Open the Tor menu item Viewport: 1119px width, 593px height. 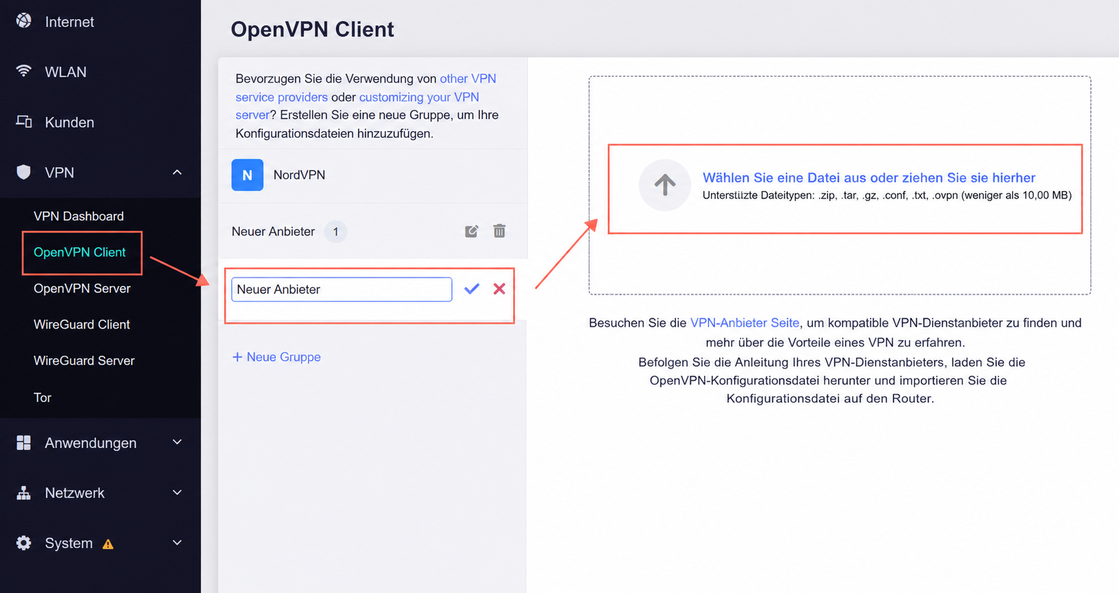point(42,397)
